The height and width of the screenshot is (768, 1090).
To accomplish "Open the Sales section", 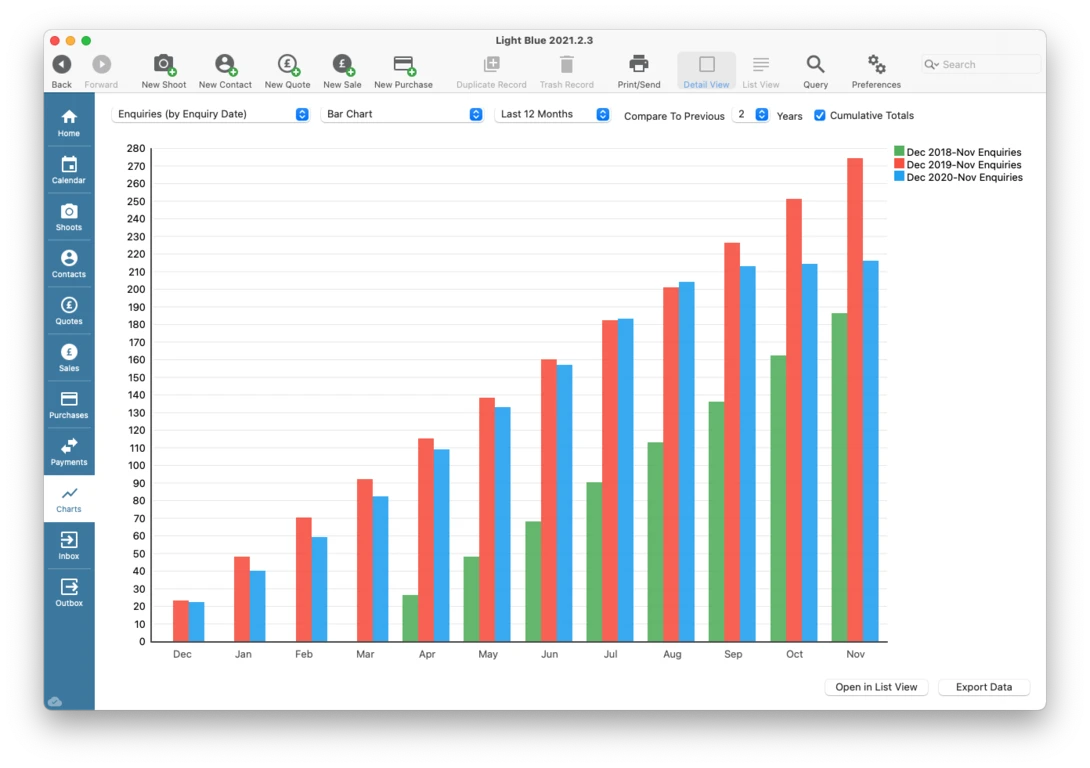I will pos(69,358).
